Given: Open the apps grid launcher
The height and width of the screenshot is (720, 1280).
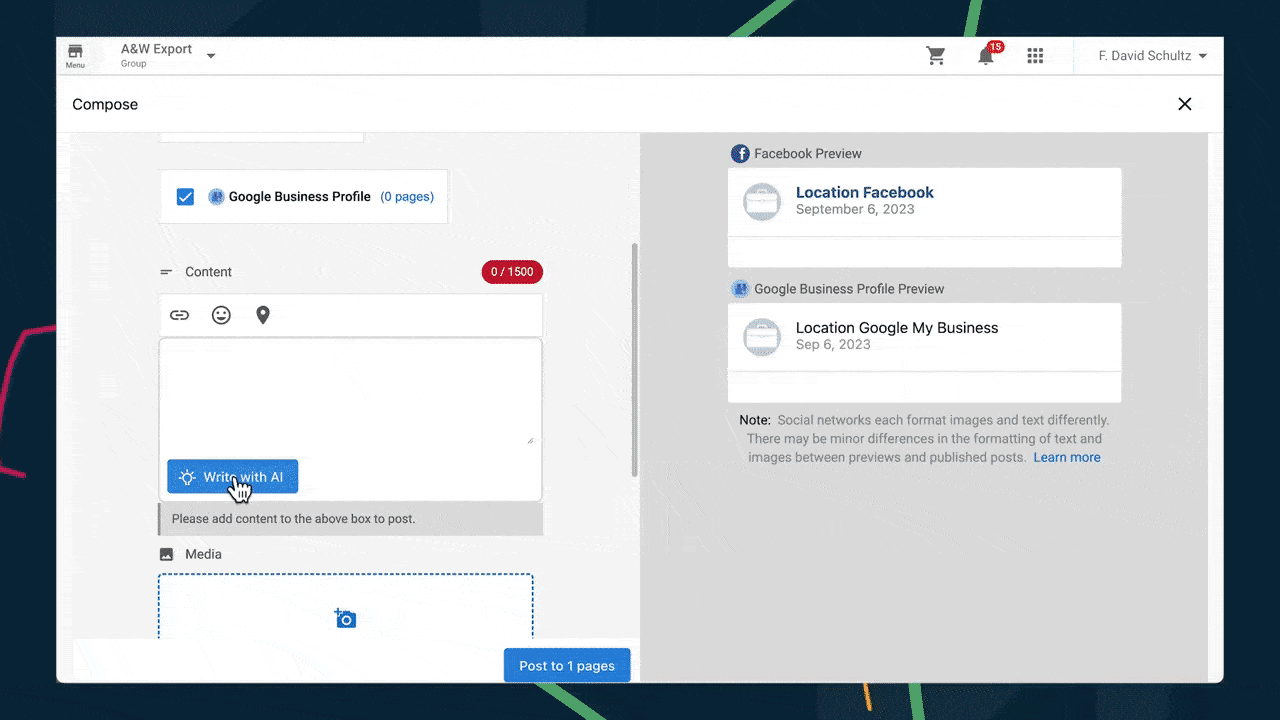Looking at the screenshot, I should click(x=1035, y=56).
